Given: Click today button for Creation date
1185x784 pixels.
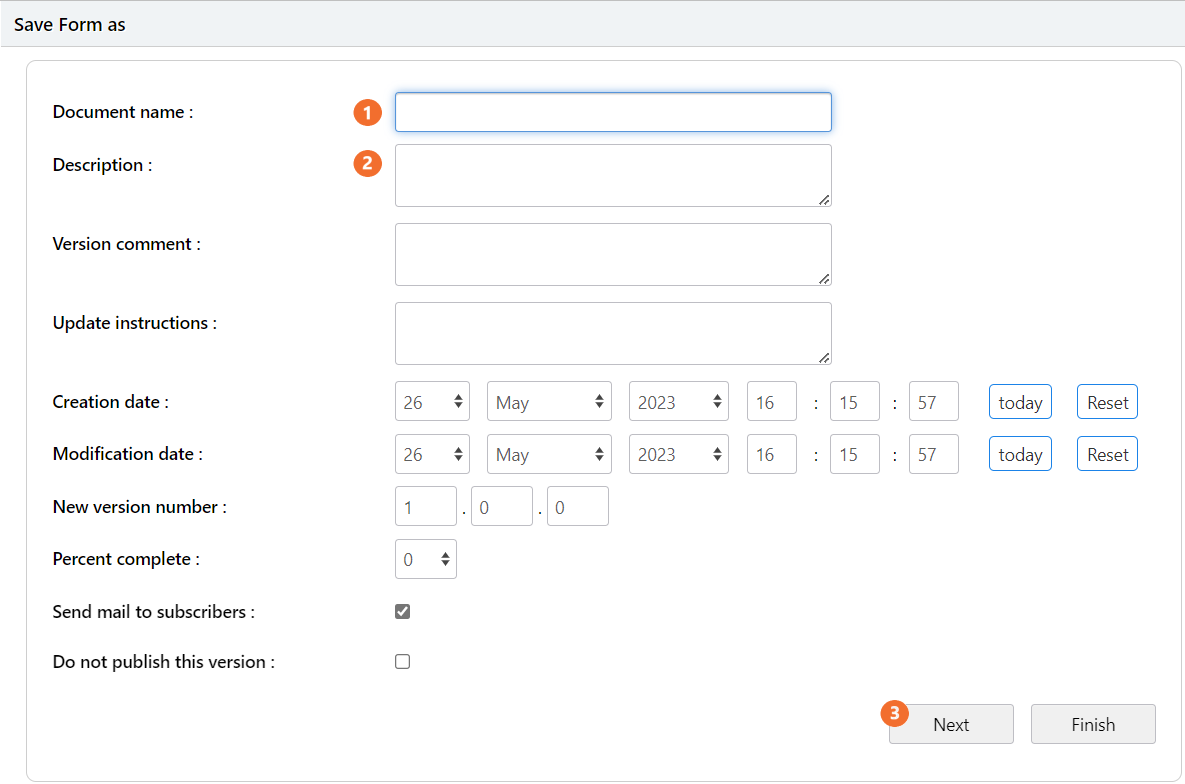Looking at the screenshot, I should [1019, 401].
